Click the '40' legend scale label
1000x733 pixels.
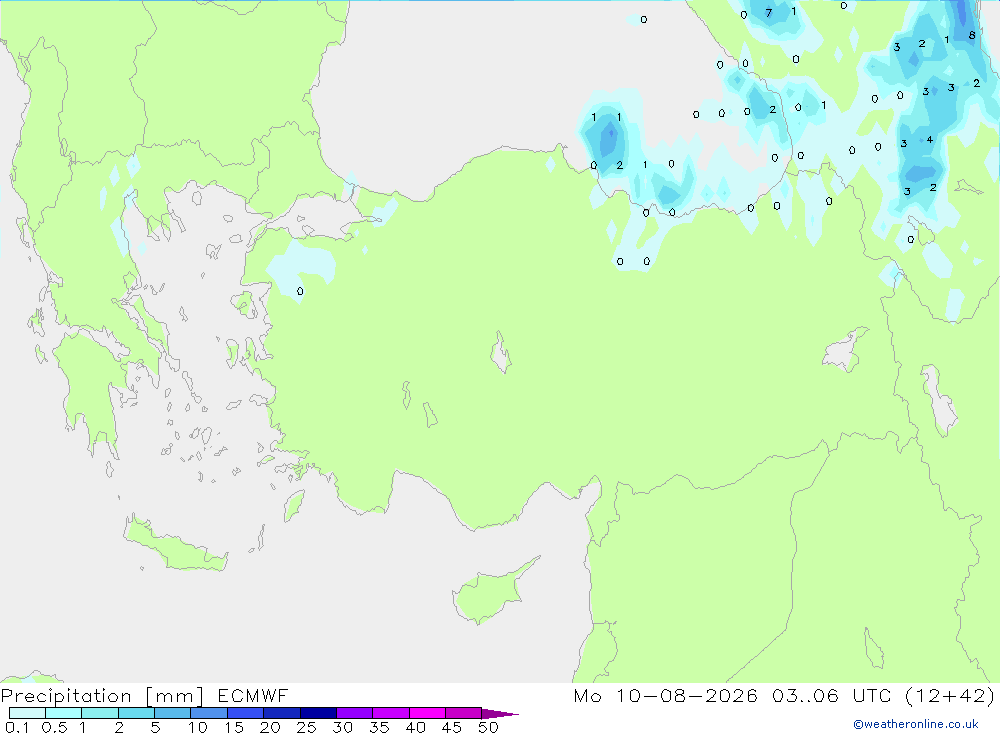[x=415, y=727]
